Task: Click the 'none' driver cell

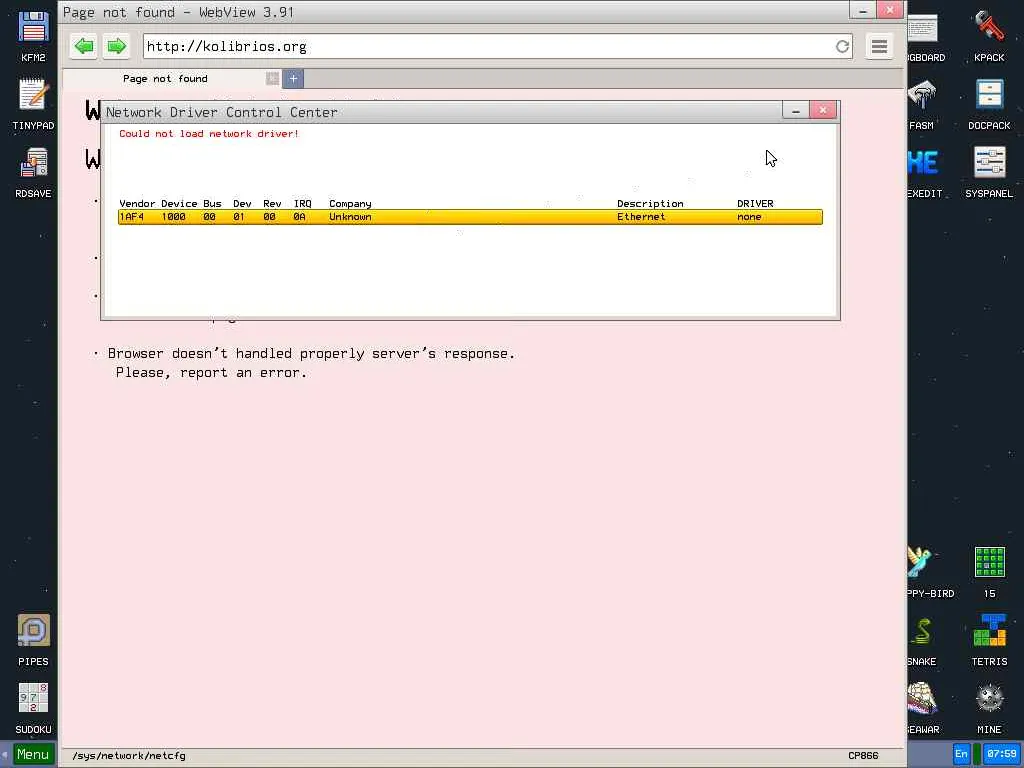Action: point(749,217)
